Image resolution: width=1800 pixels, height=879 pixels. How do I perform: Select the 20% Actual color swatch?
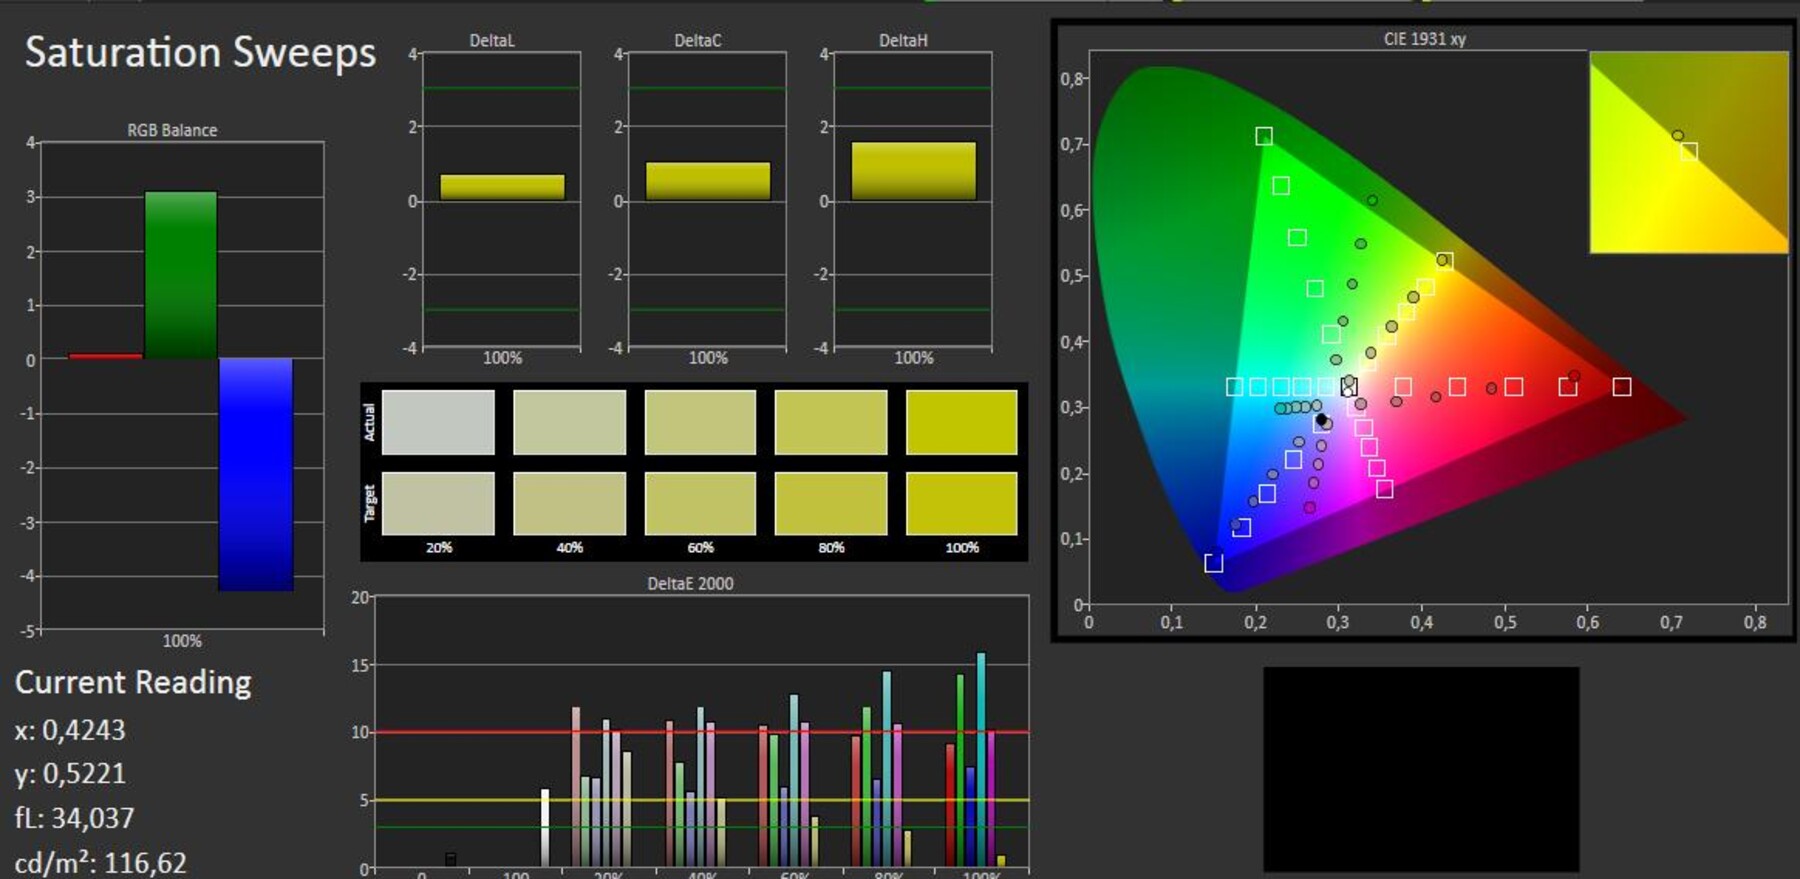(x=438, y=422)
